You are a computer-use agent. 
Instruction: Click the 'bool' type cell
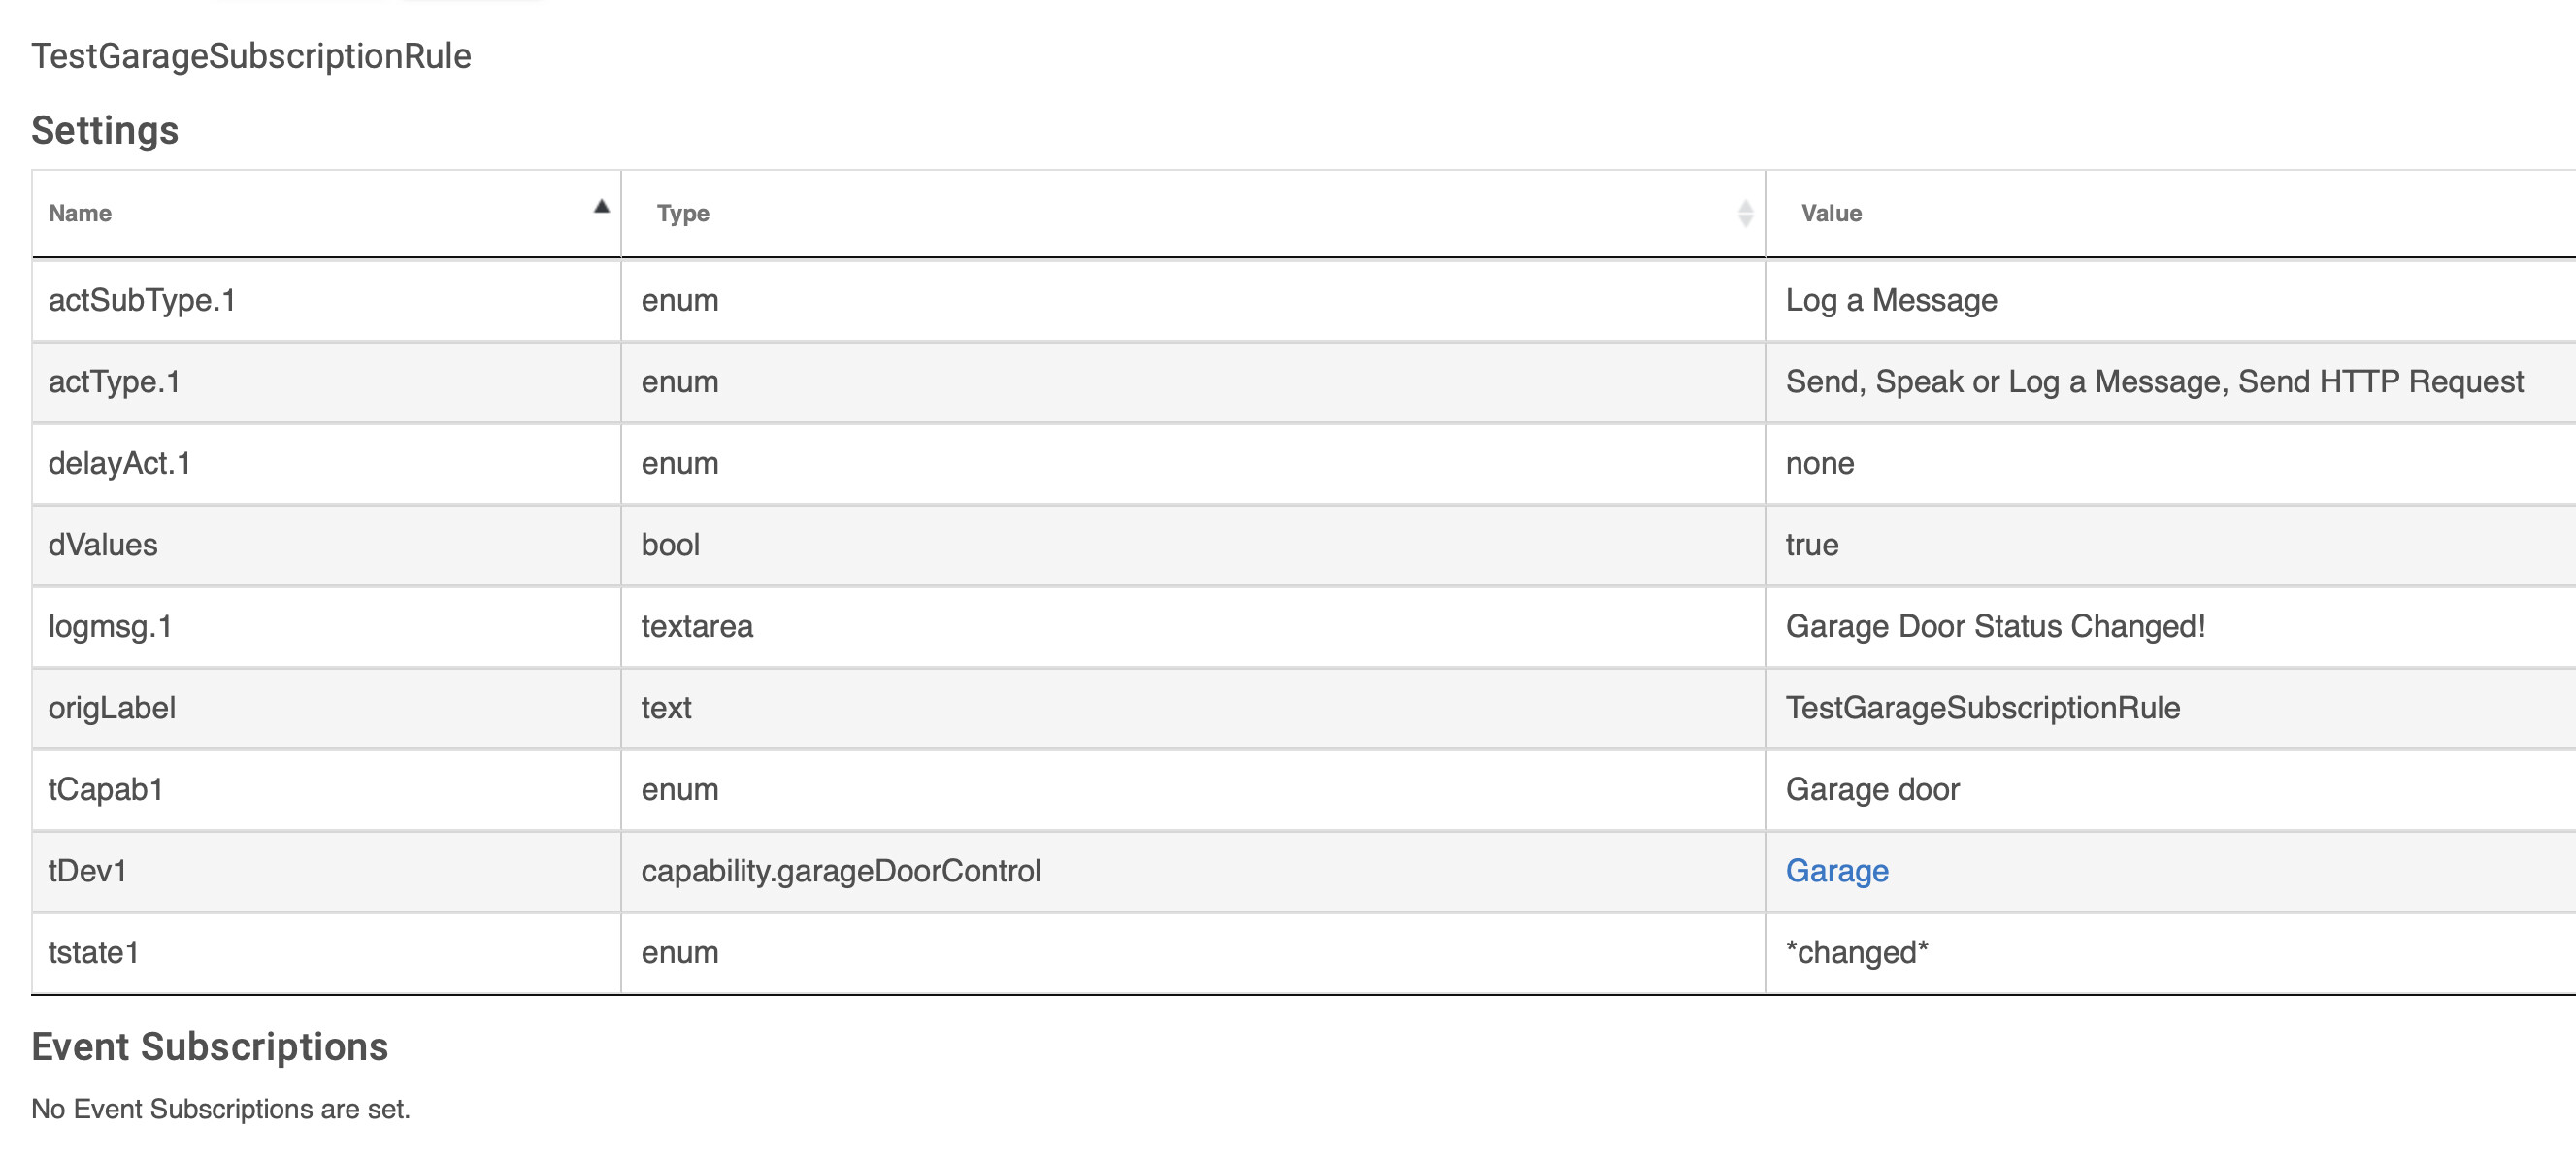point(1192,545)
